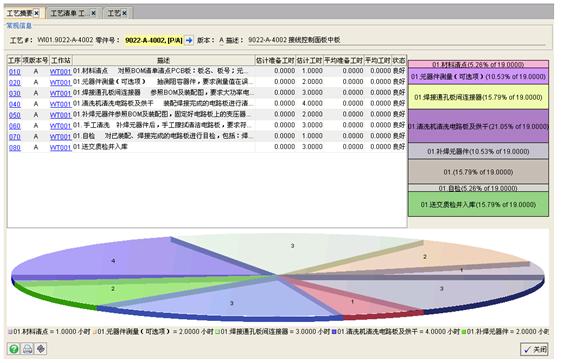The height and width of the screenshot is (363, 566).
Task: Click the 关闭 button with checkmark
Action: click(x=534, y=349)
